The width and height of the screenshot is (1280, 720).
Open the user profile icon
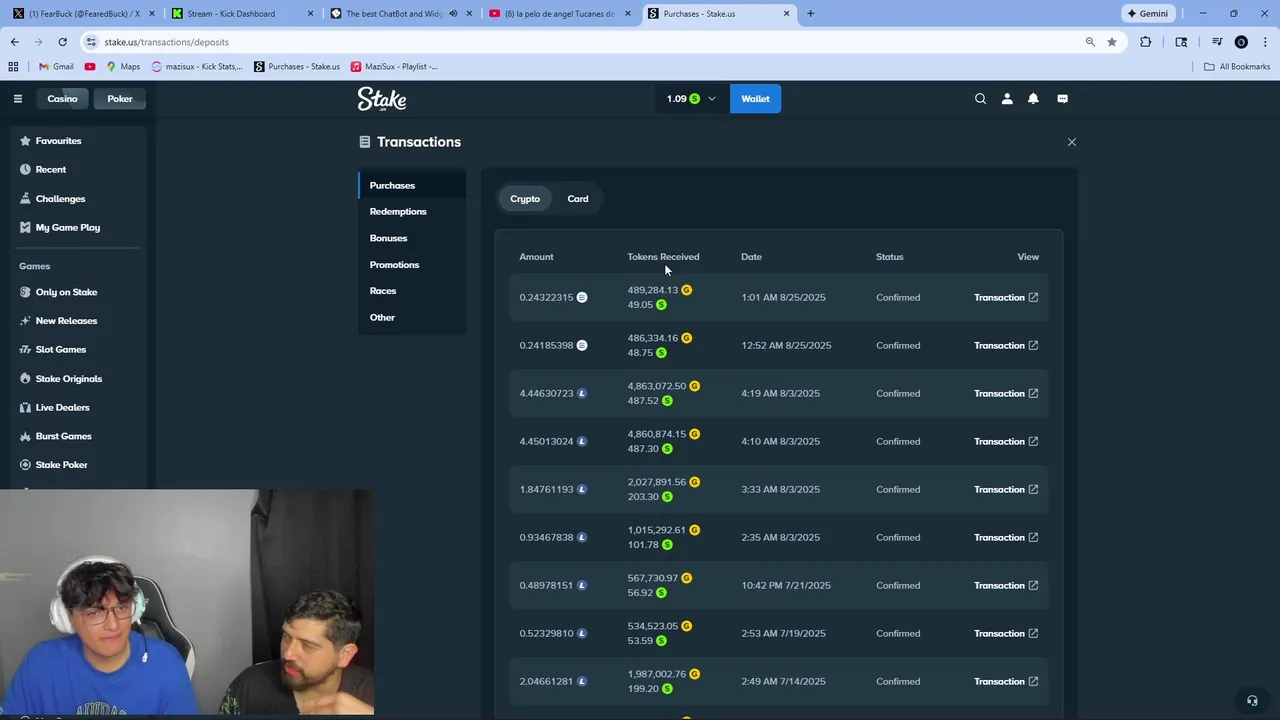coord(1007,98)
